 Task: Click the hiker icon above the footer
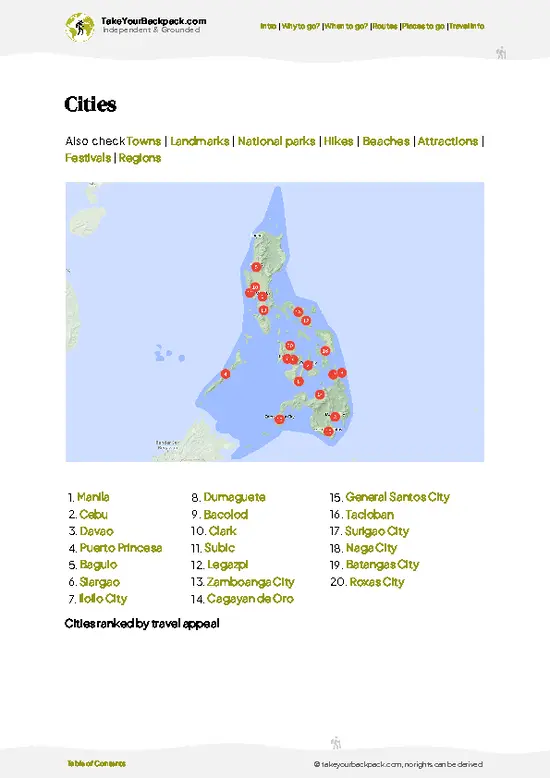tap(336, 743)
